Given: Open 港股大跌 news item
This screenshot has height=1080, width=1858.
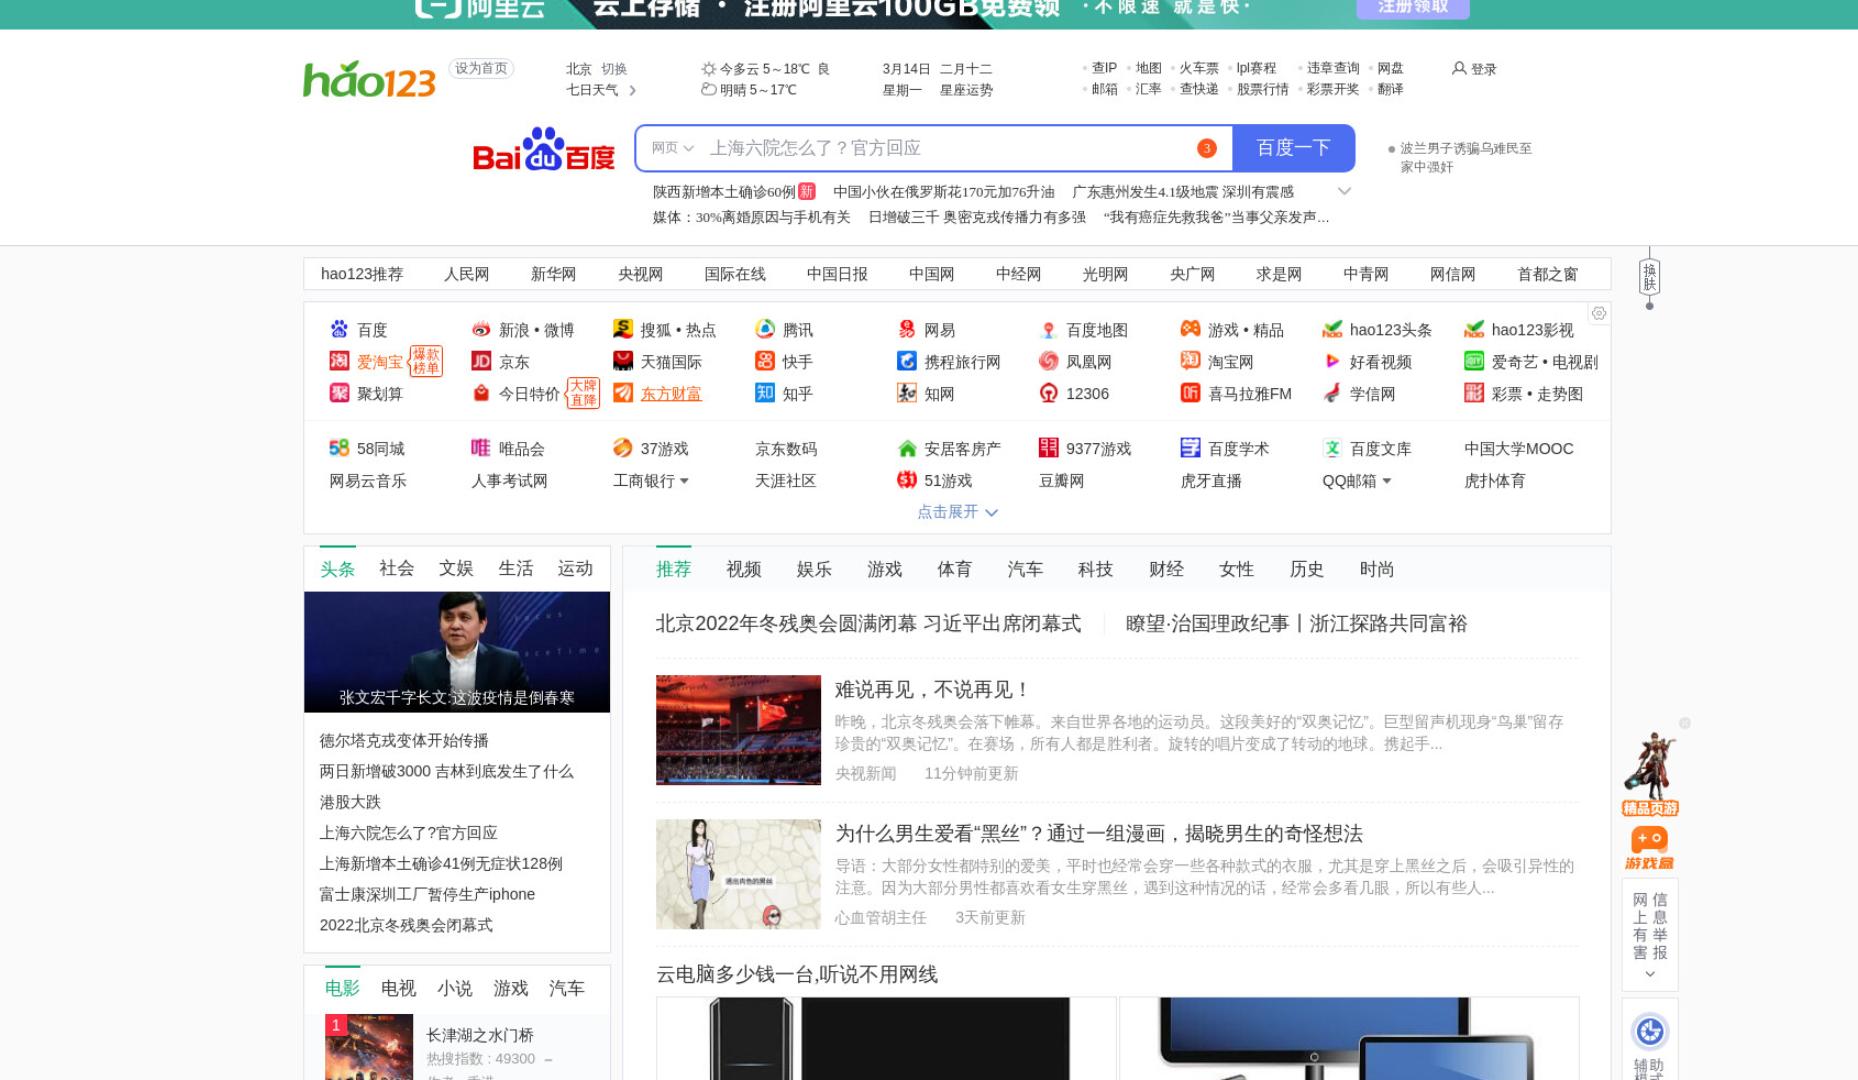Looking at the screenshot, I should tap(350, 802).
